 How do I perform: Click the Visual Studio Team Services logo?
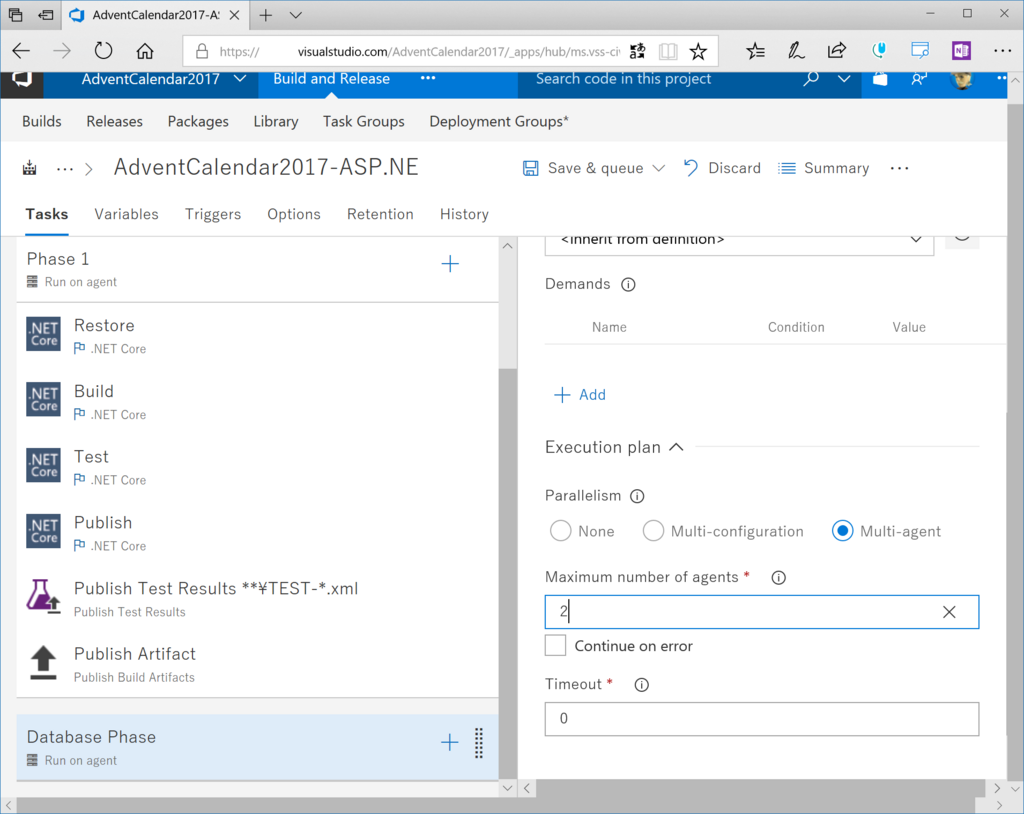point(22,79)
